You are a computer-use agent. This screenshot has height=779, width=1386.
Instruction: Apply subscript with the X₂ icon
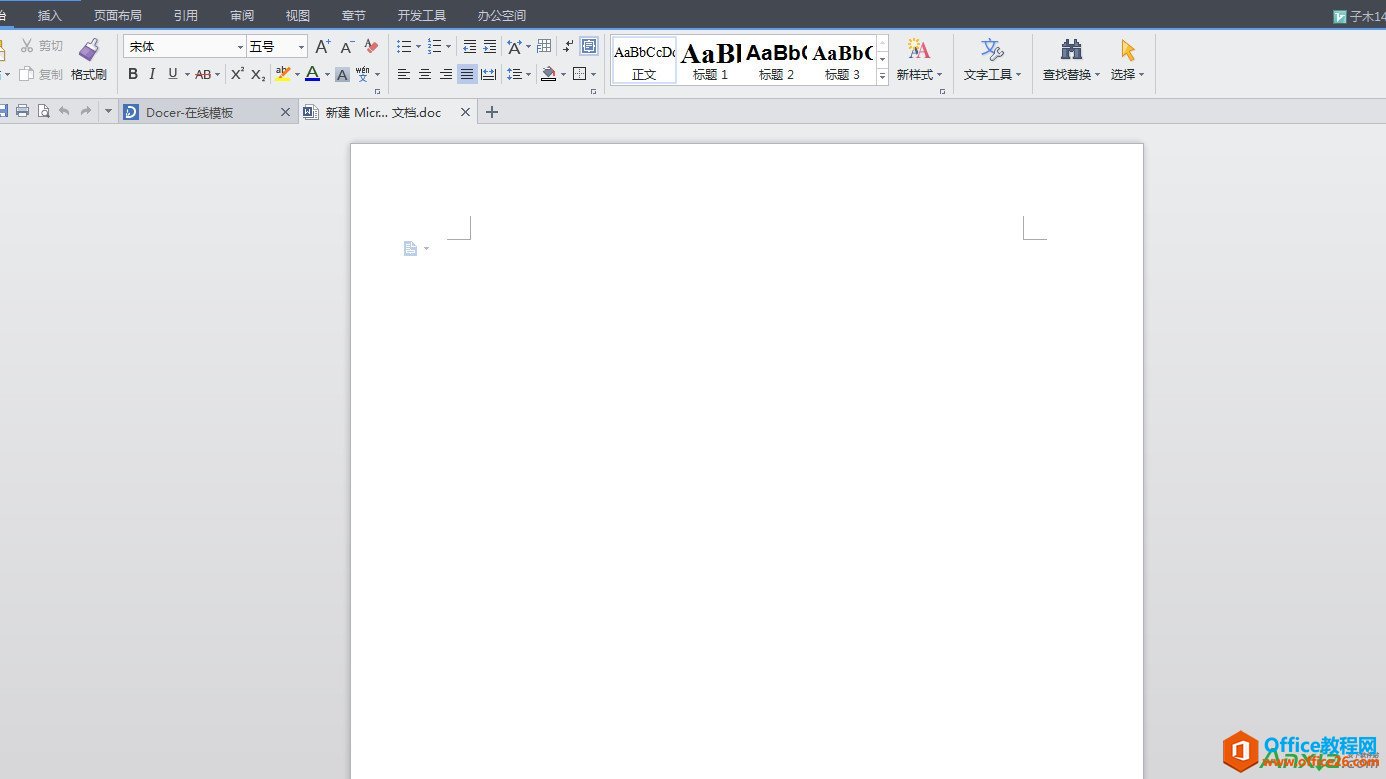pyautogui.click(x=258, y=74)
